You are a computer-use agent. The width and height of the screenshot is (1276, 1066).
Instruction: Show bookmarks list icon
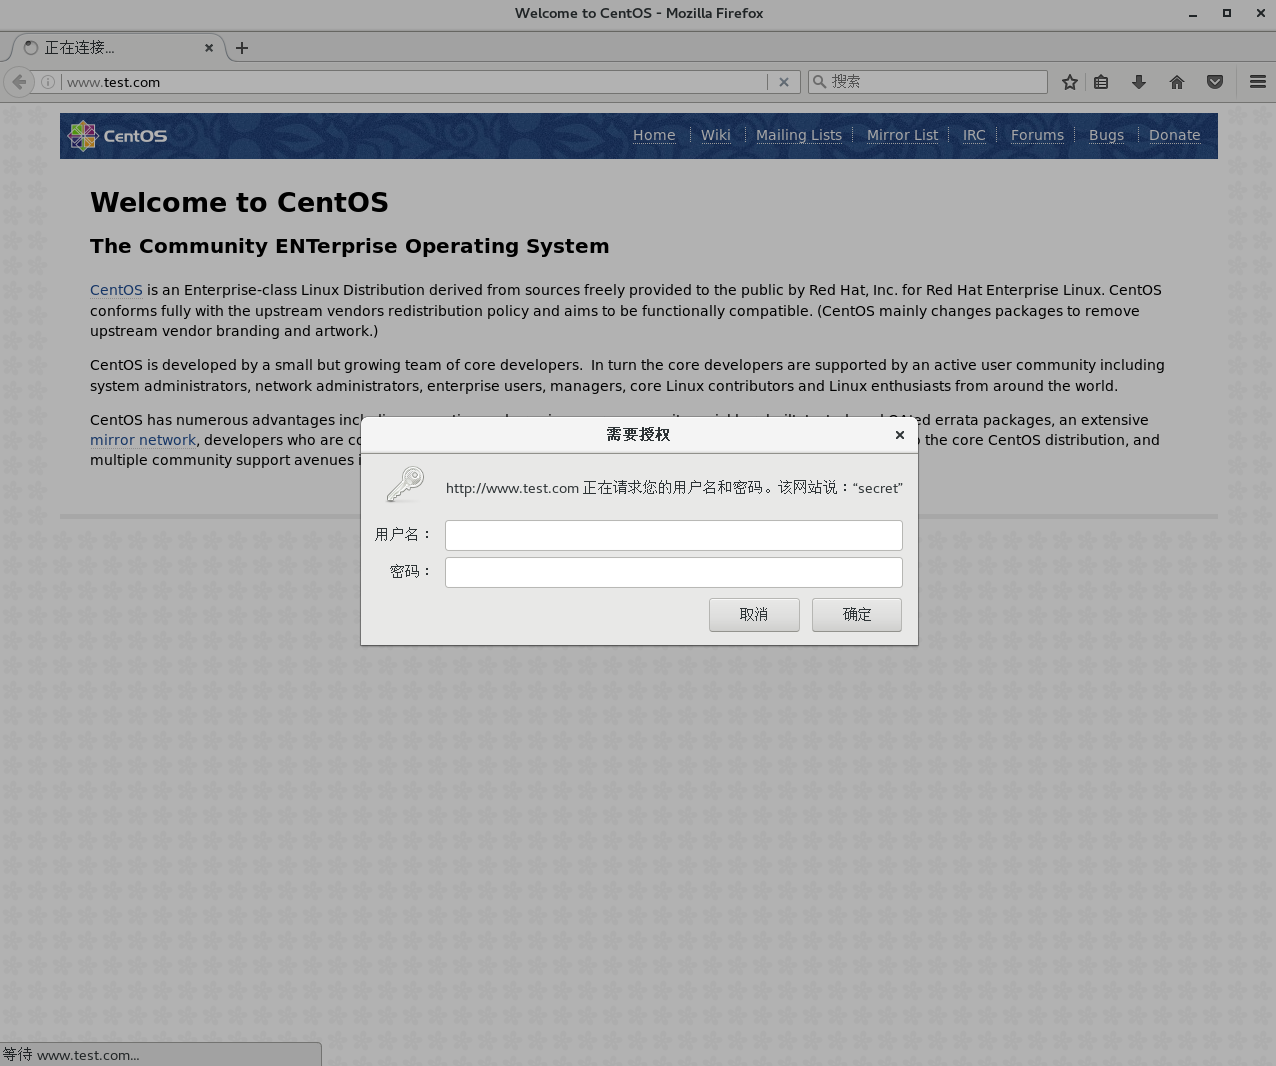tap(1101, 82)
